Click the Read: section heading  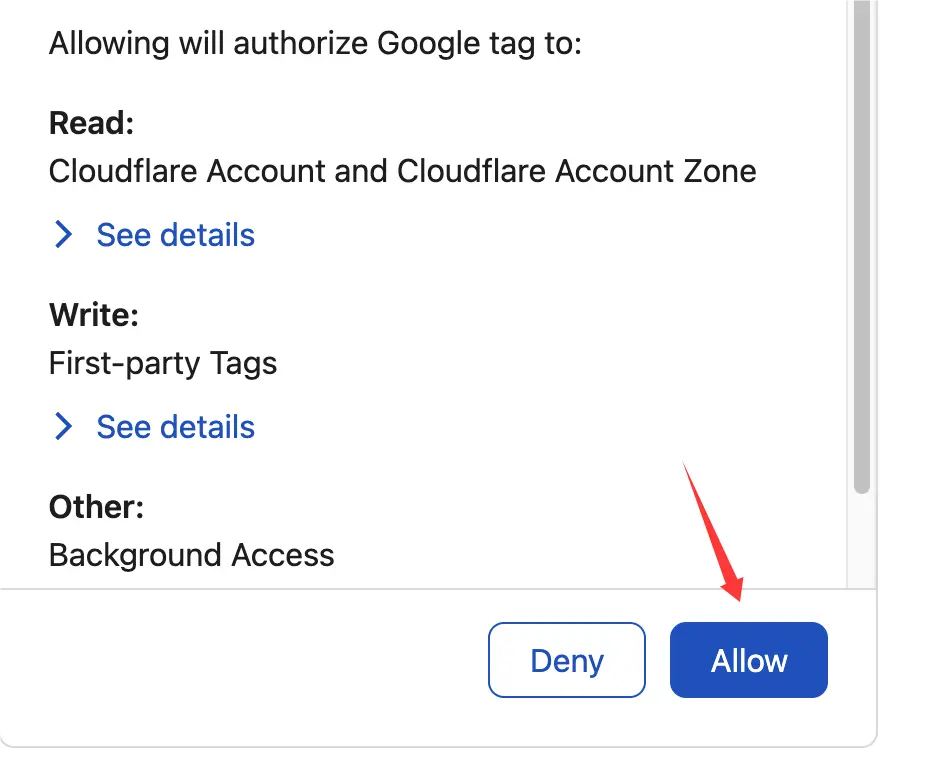(92, 123)
